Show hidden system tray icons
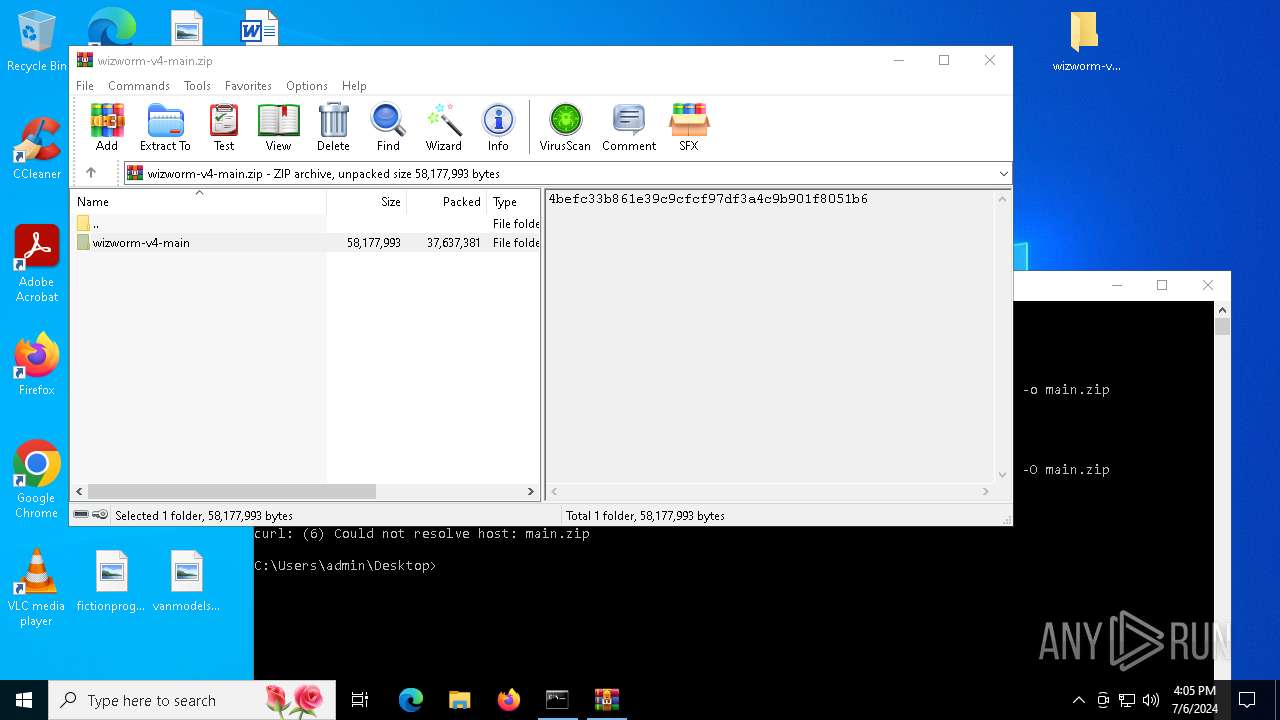Image resolution: width=1280 pixels, height=720 pixels. [x=1078, y=700]
